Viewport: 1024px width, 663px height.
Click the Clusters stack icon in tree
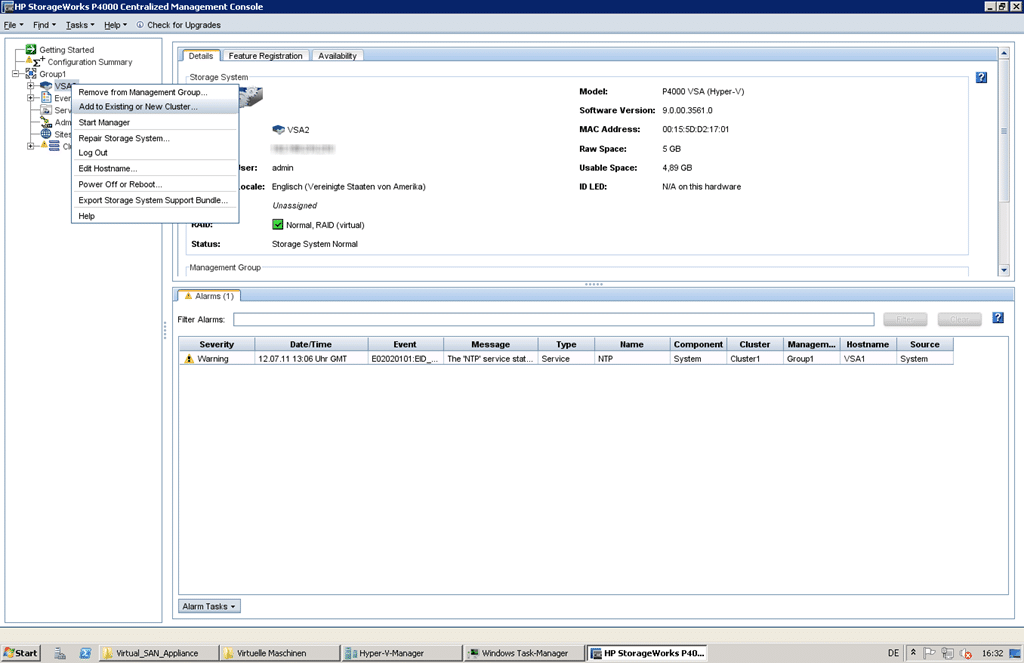point(54,146)
